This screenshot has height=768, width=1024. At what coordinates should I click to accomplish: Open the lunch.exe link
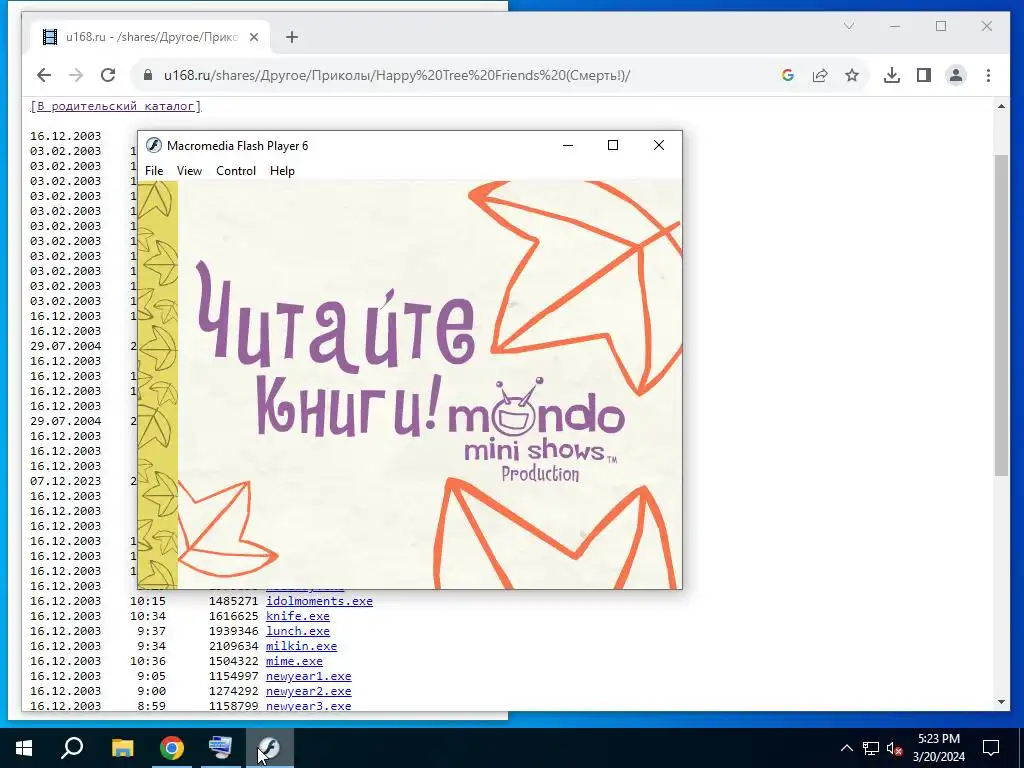[x=298, y=631]
